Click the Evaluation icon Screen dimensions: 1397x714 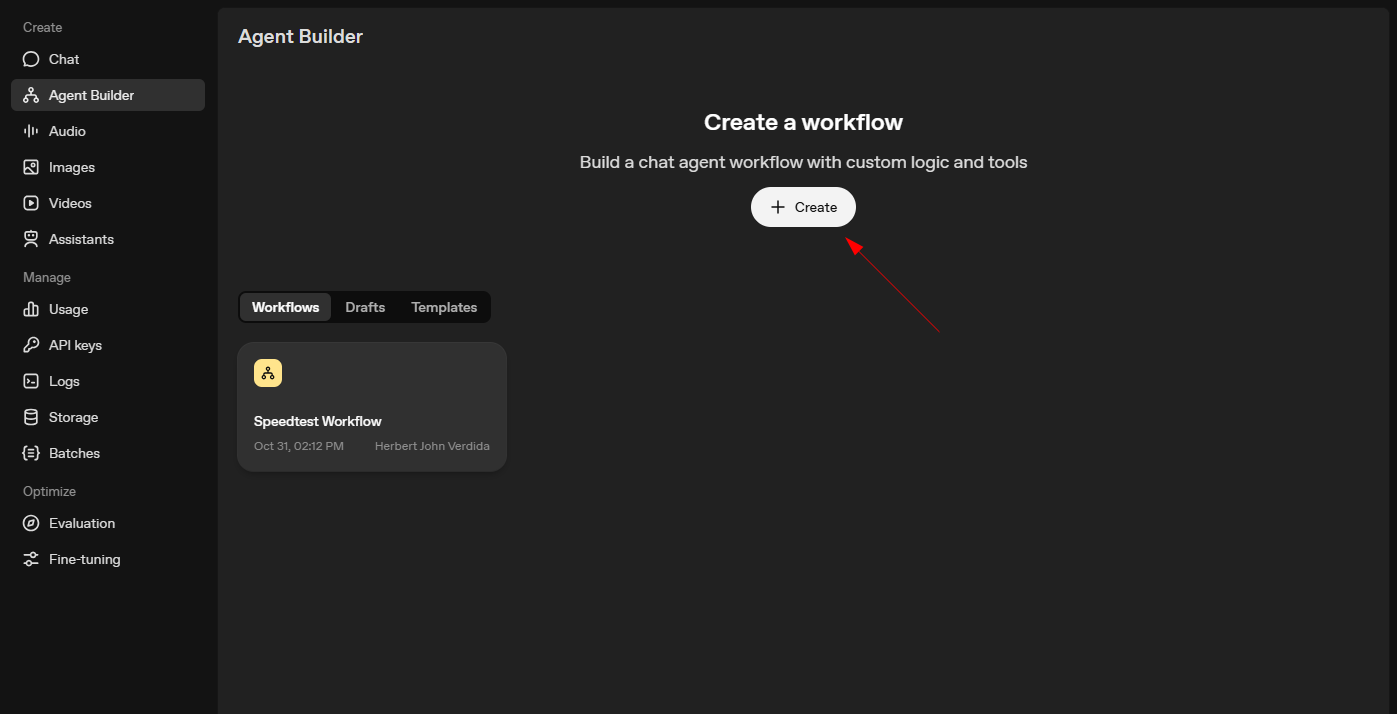[30, 523]
